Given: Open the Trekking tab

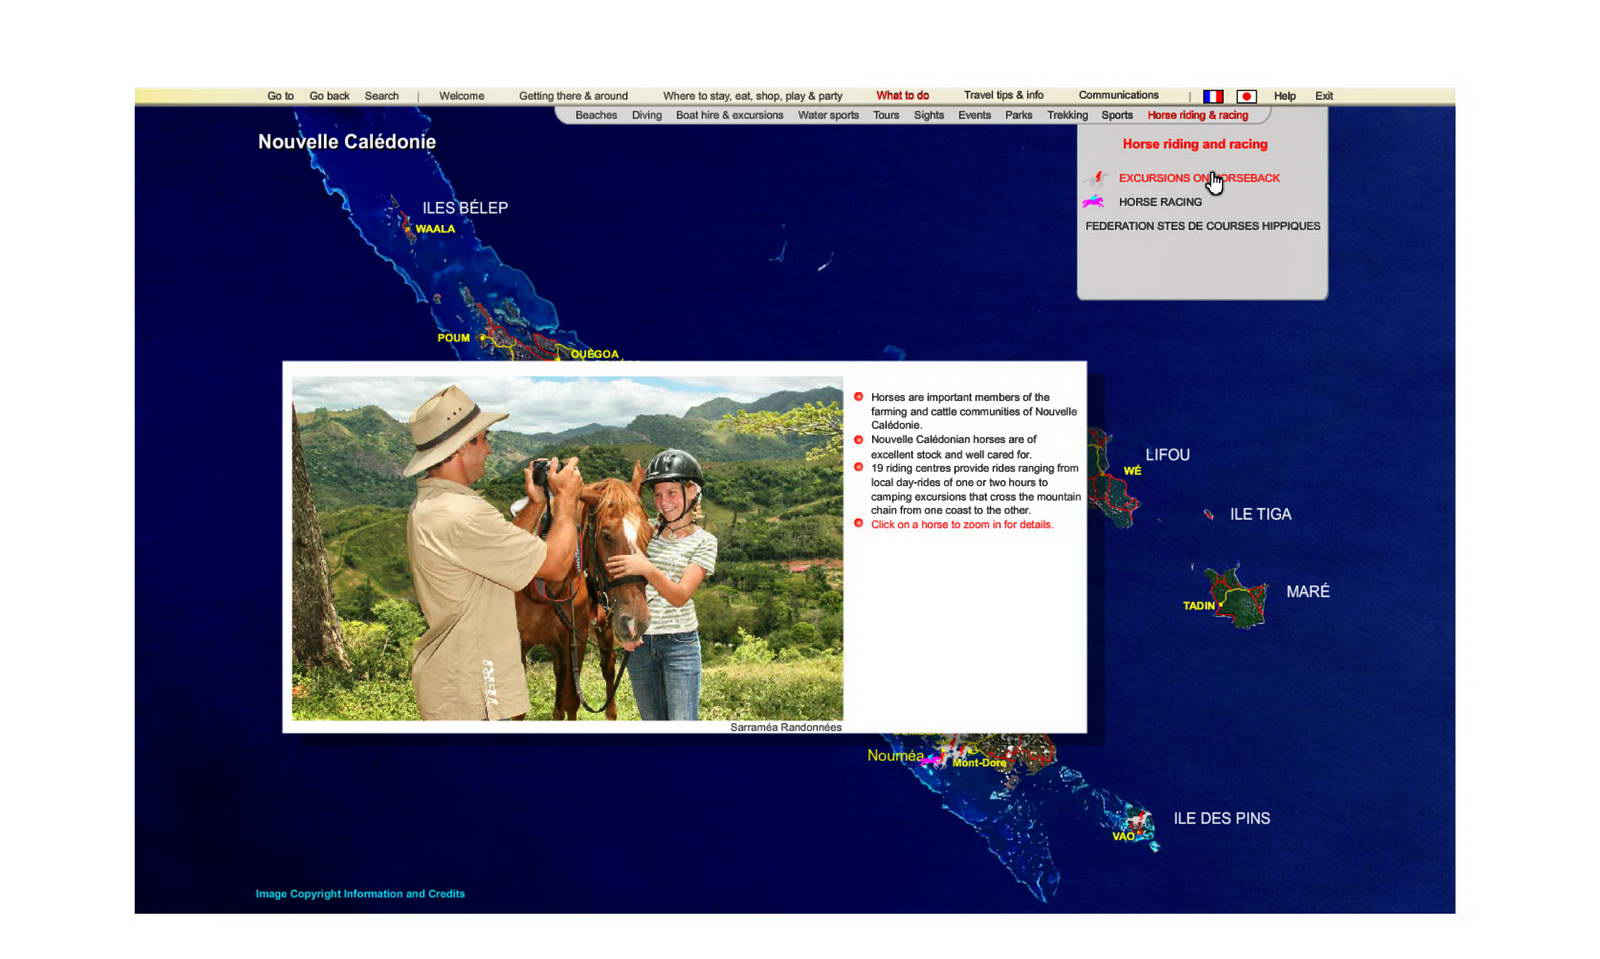Looking at the screenshot, I should click(1067, 115).
